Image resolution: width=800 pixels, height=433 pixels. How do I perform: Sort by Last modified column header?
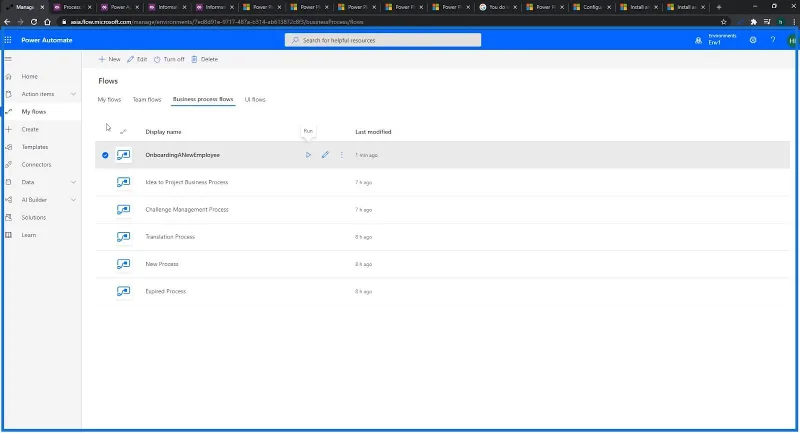tap(373, 132)
